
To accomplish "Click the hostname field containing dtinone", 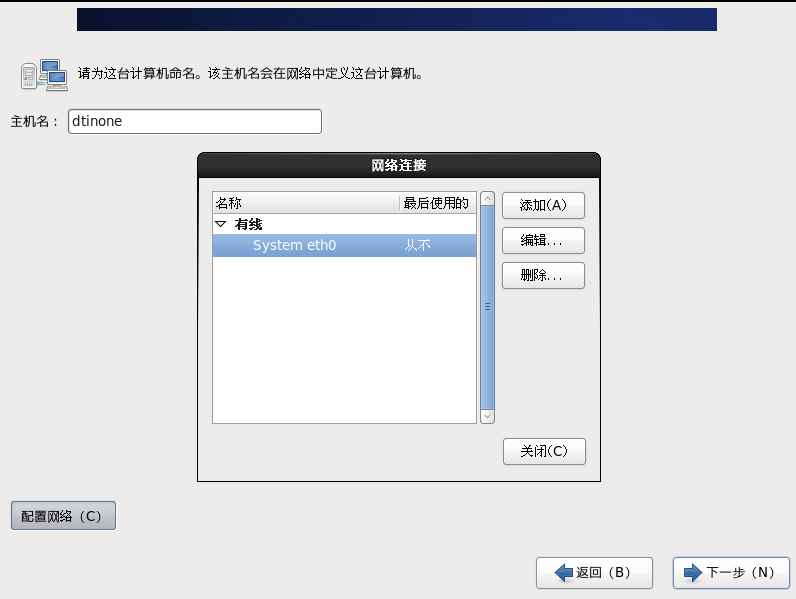I will [194, 121].
